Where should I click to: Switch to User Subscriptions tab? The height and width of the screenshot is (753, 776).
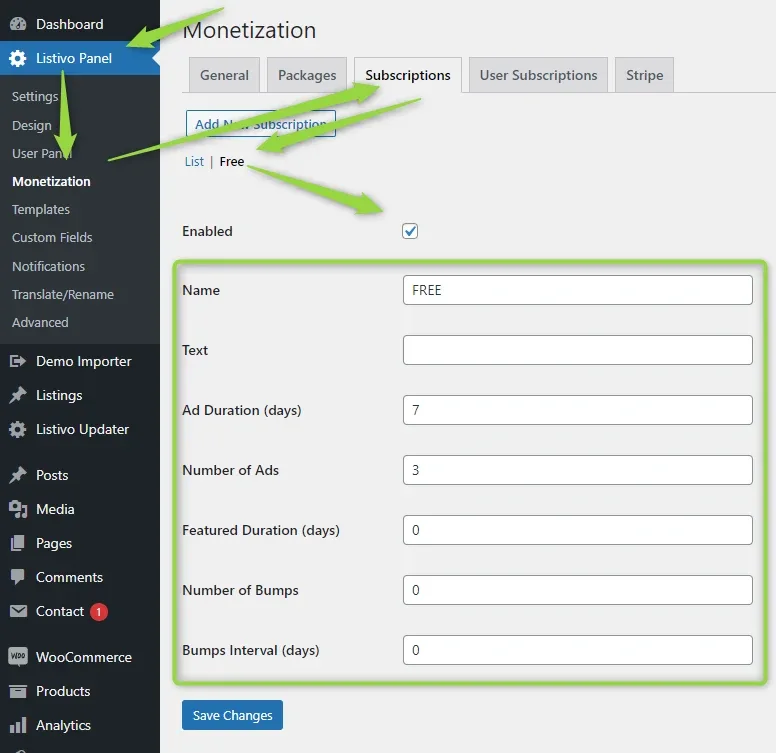(538, 75)
